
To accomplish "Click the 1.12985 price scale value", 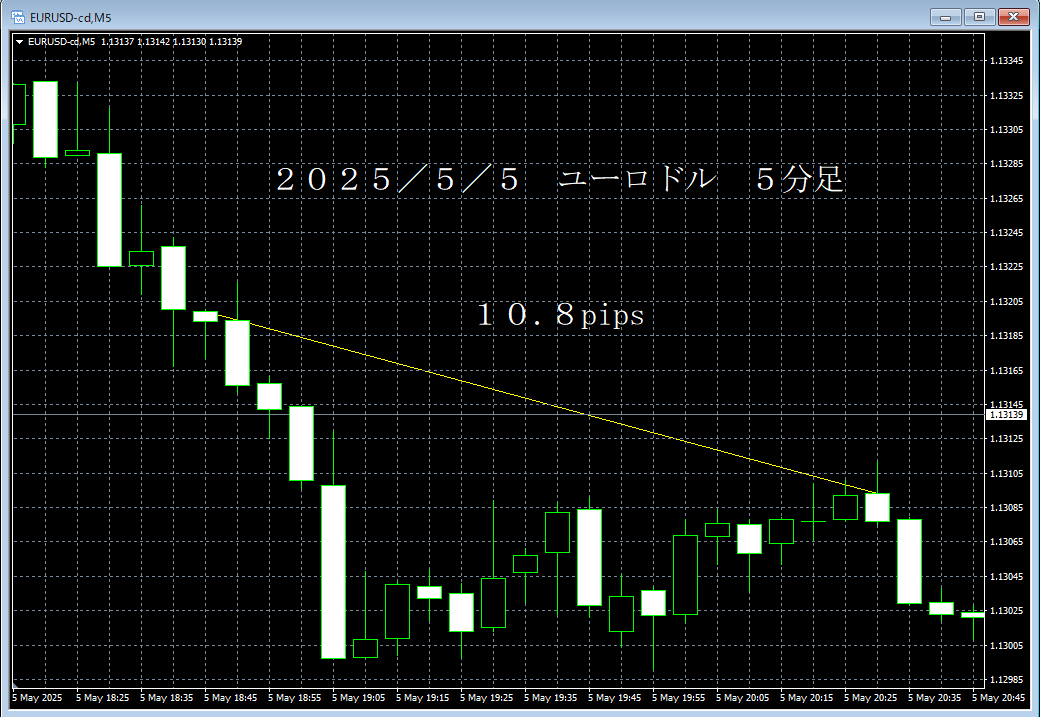I will pos(1006,680).
